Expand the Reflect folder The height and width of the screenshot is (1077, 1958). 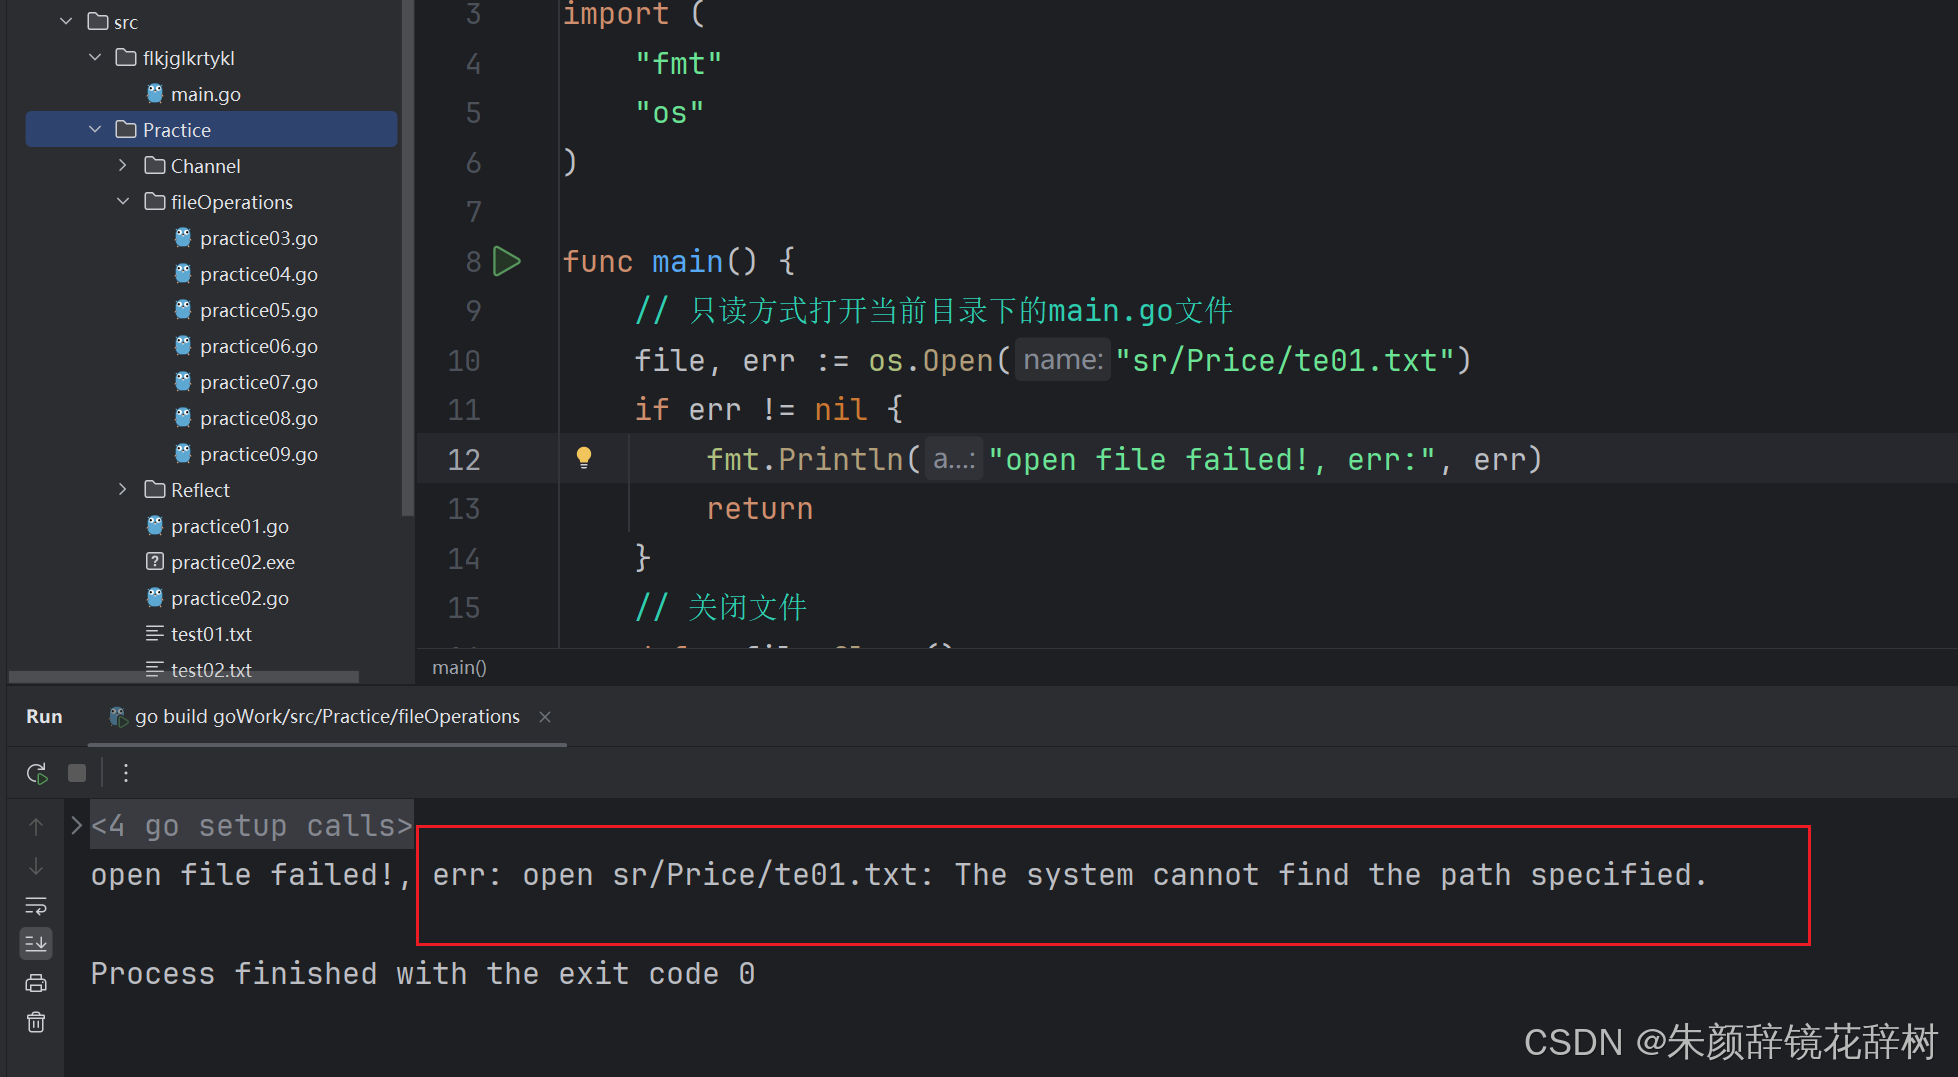123,489
